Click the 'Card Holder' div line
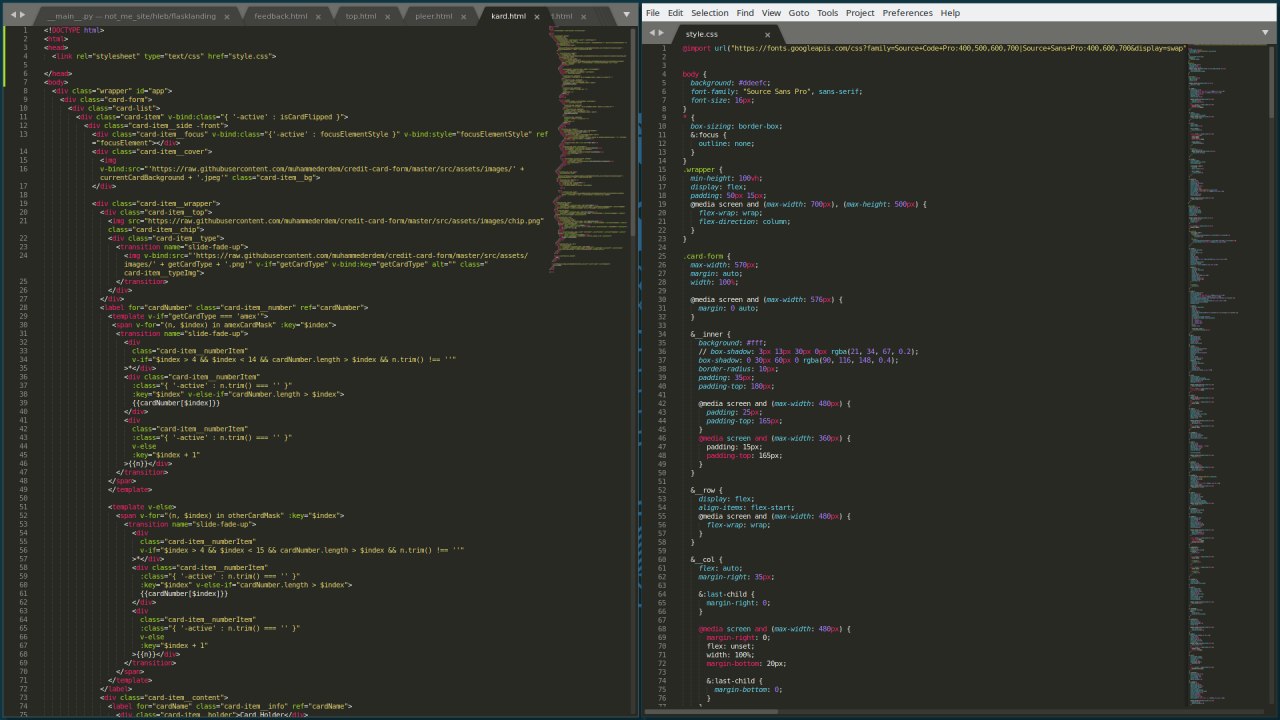Image resolution: width=1280 pixels, height=720 pixels. 211,715
